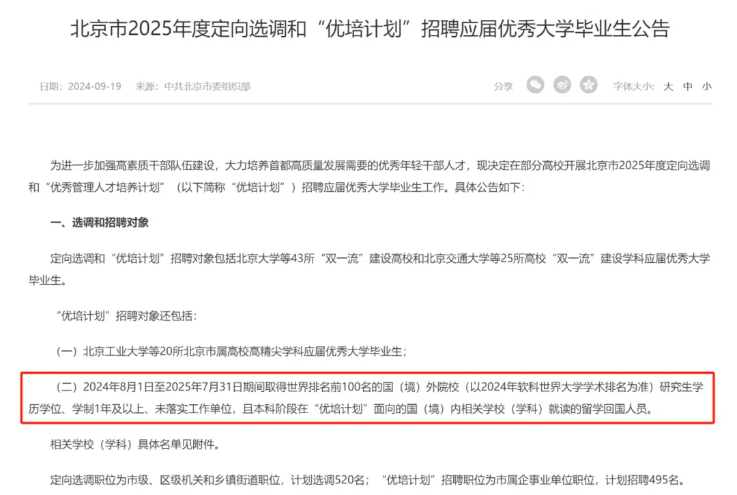
Task: Click the 毕业生。 line ending that paragraph
Action: click(48, 280)
